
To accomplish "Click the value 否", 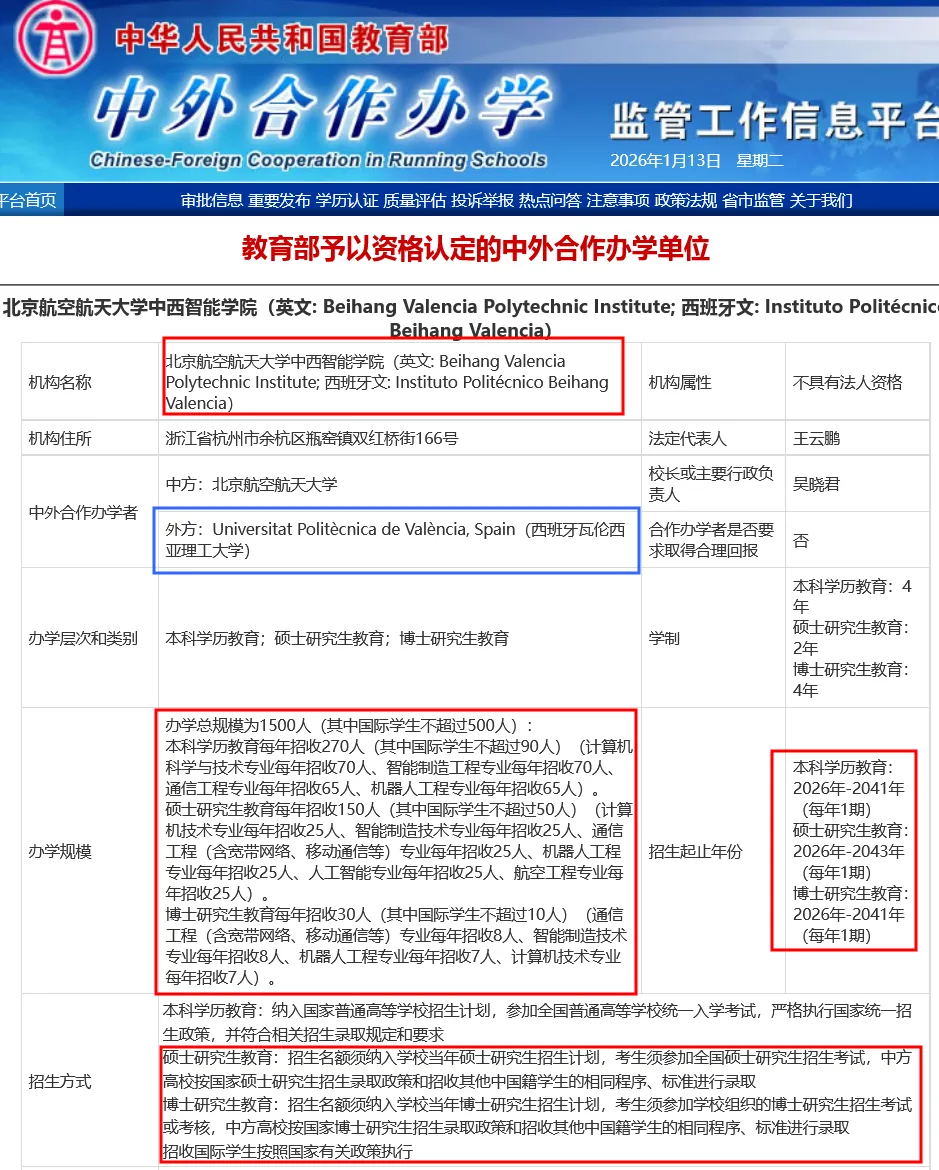I will coord(800,540).
